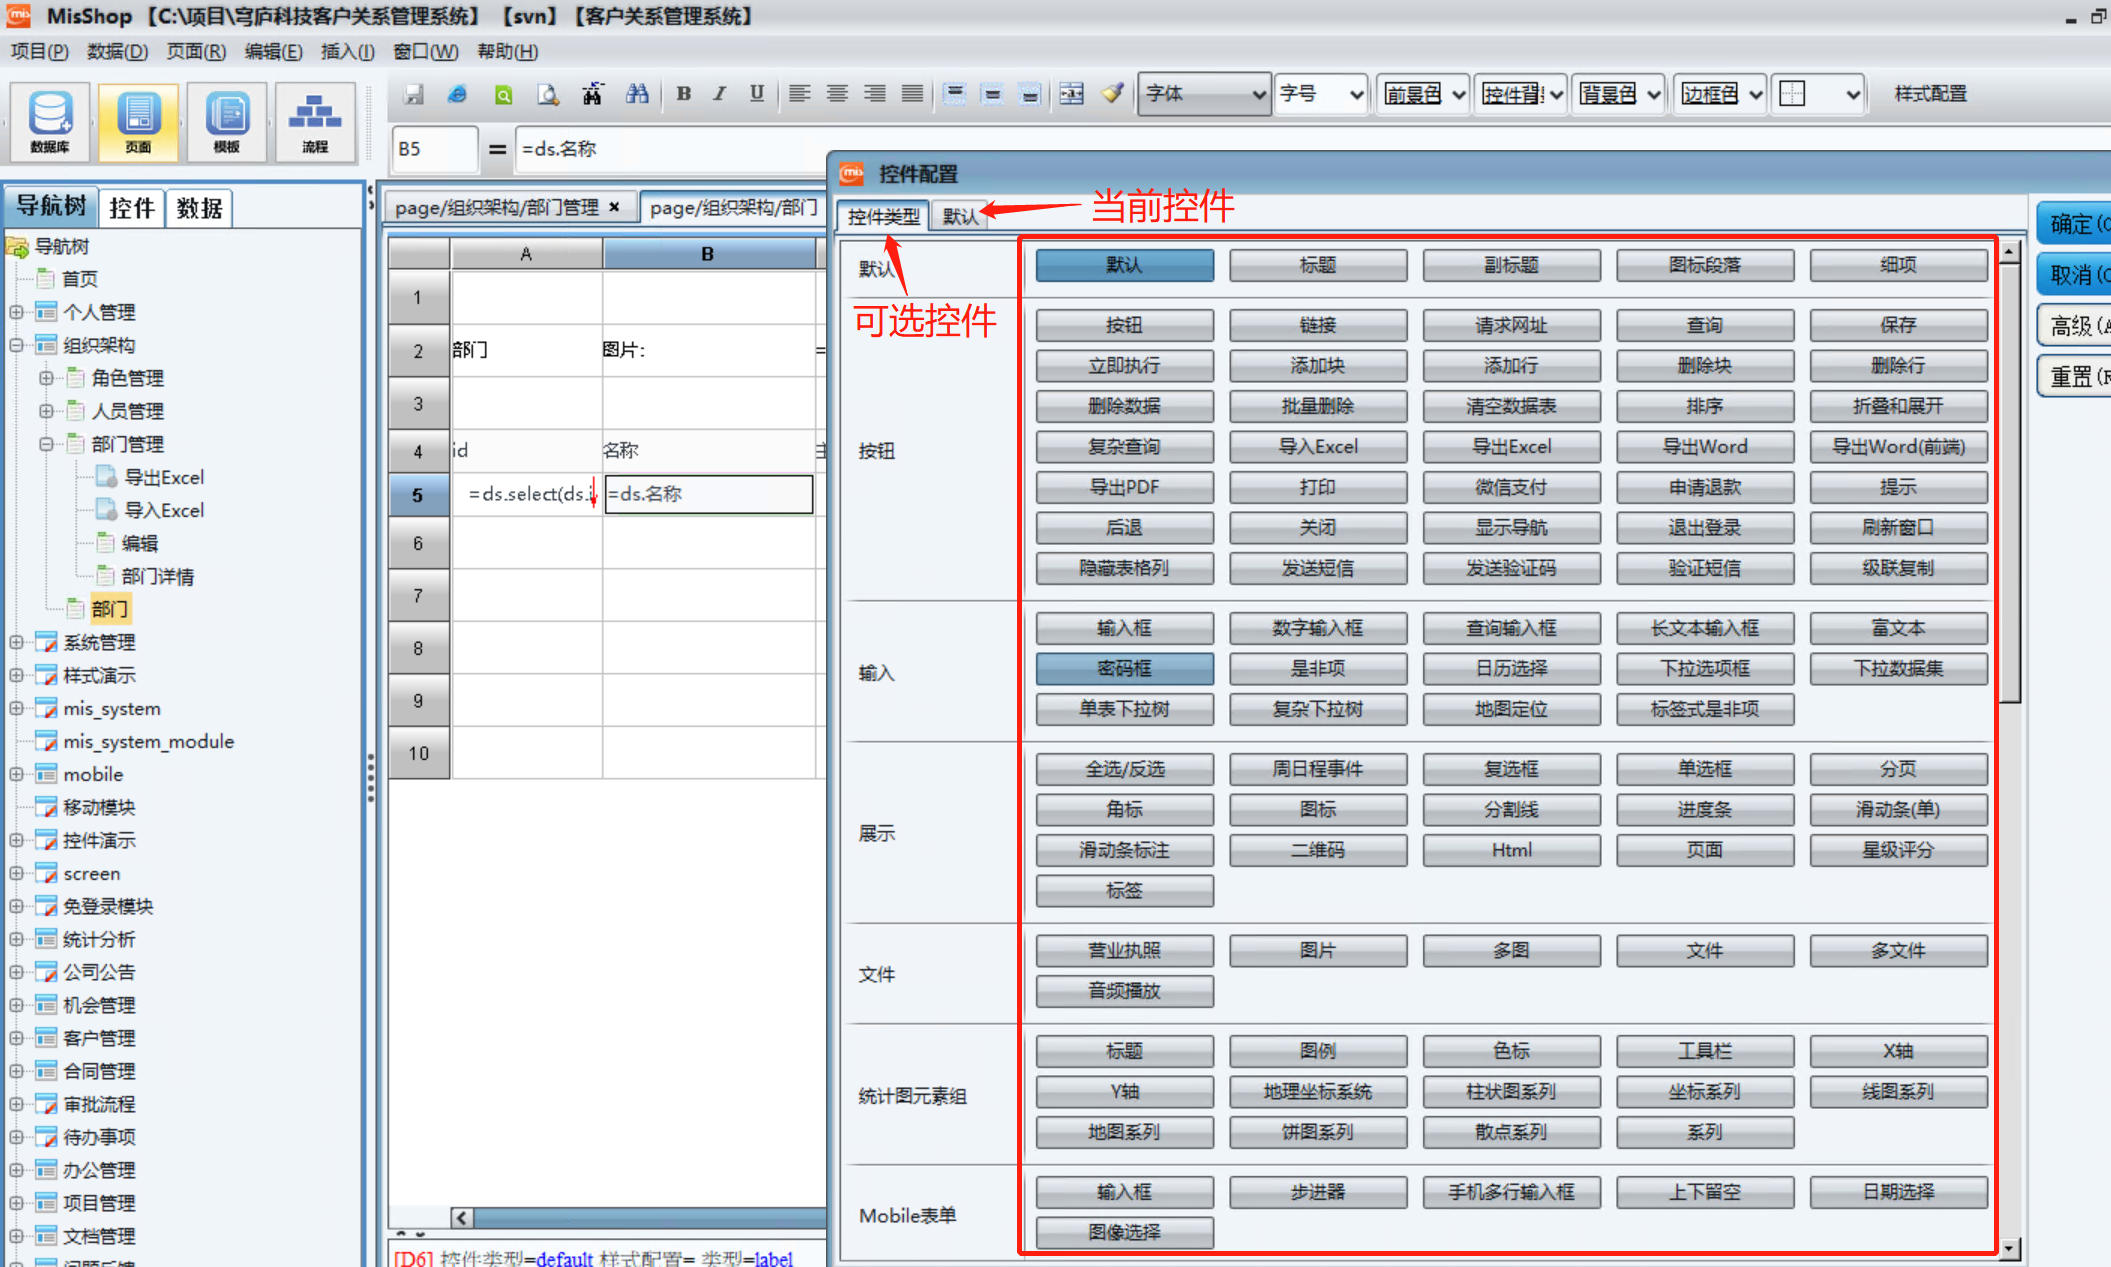
Task: Set vertical align top
Action: point(955,94)
